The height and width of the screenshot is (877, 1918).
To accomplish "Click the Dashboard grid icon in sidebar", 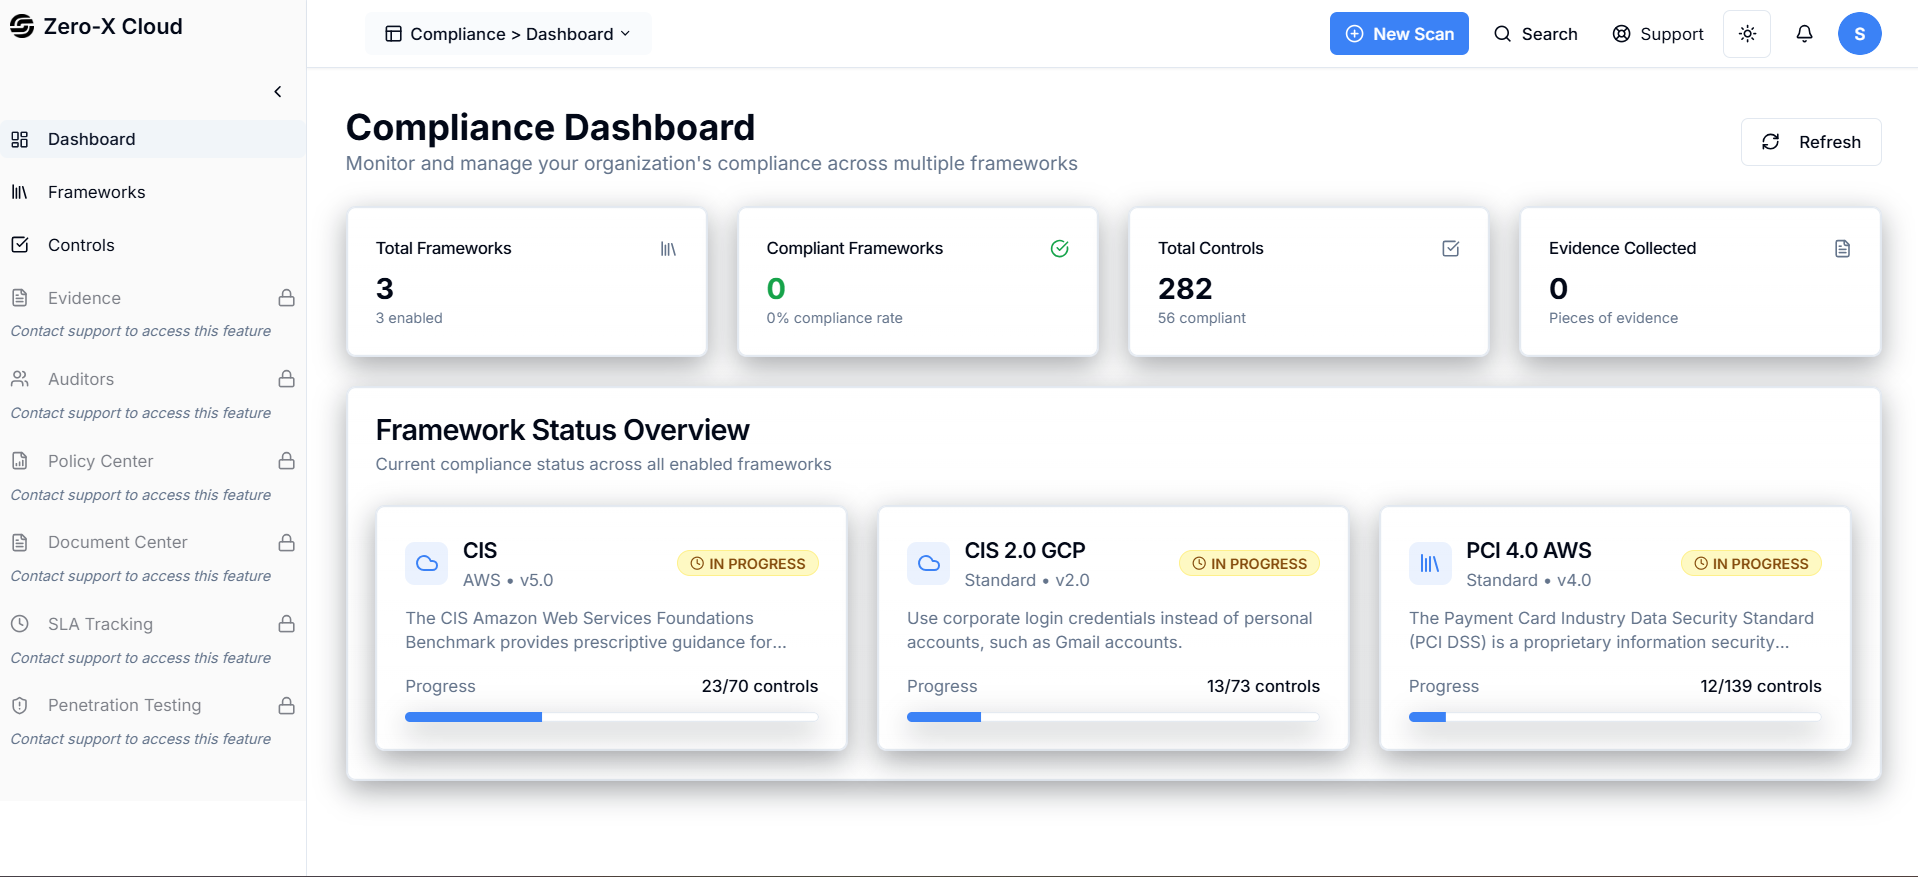I will tap(20, 139).
